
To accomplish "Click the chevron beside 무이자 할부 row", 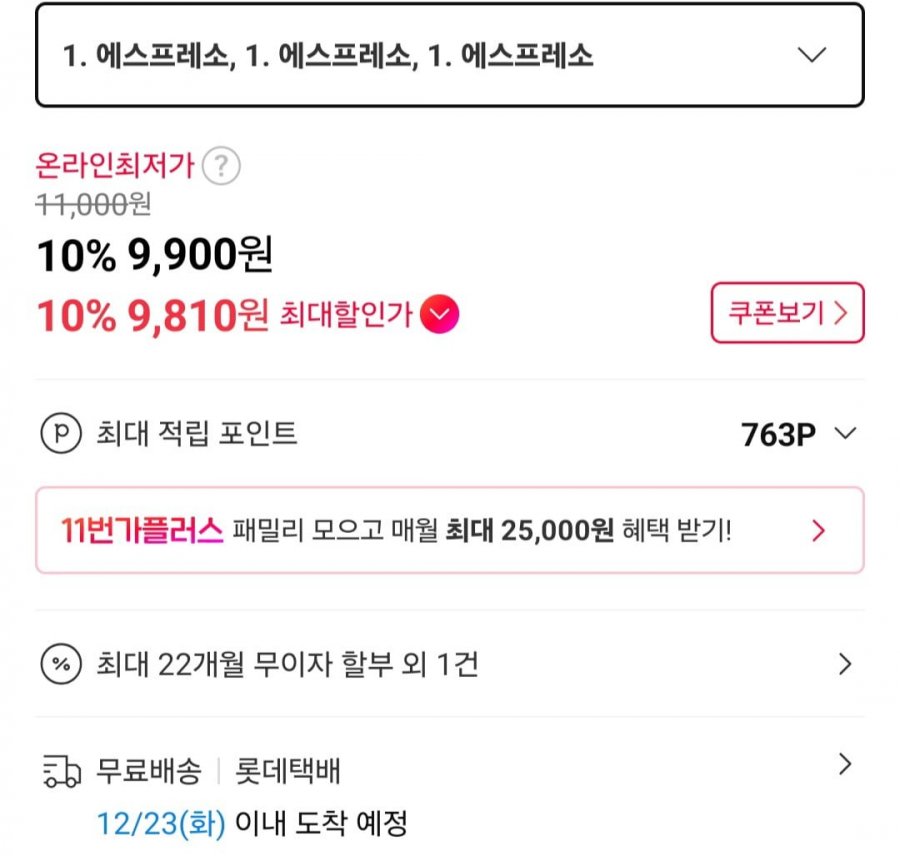I will (x=845, y=664).
